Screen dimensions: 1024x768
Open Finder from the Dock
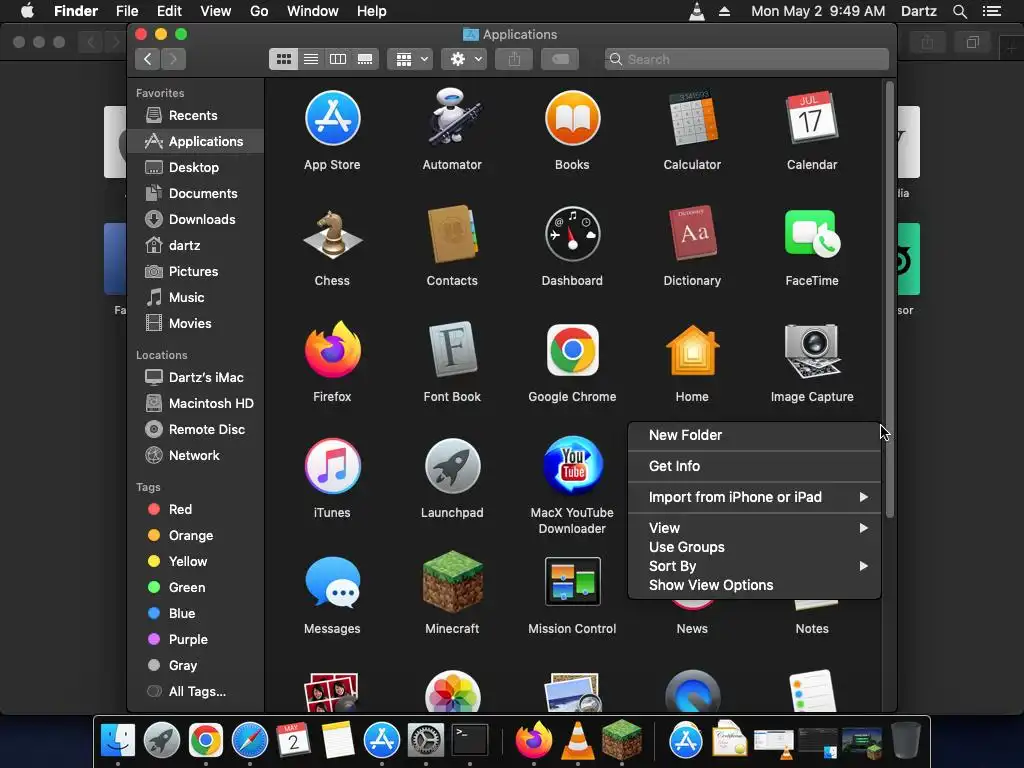point(118,741)
